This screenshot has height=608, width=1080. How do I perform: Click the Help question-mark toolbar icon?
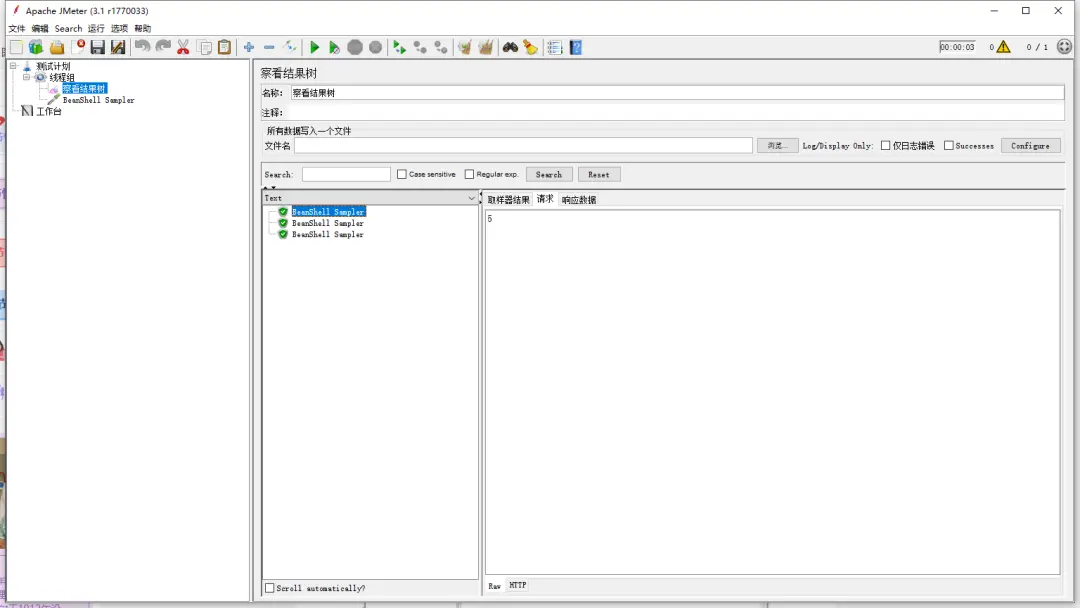(576, 47)
